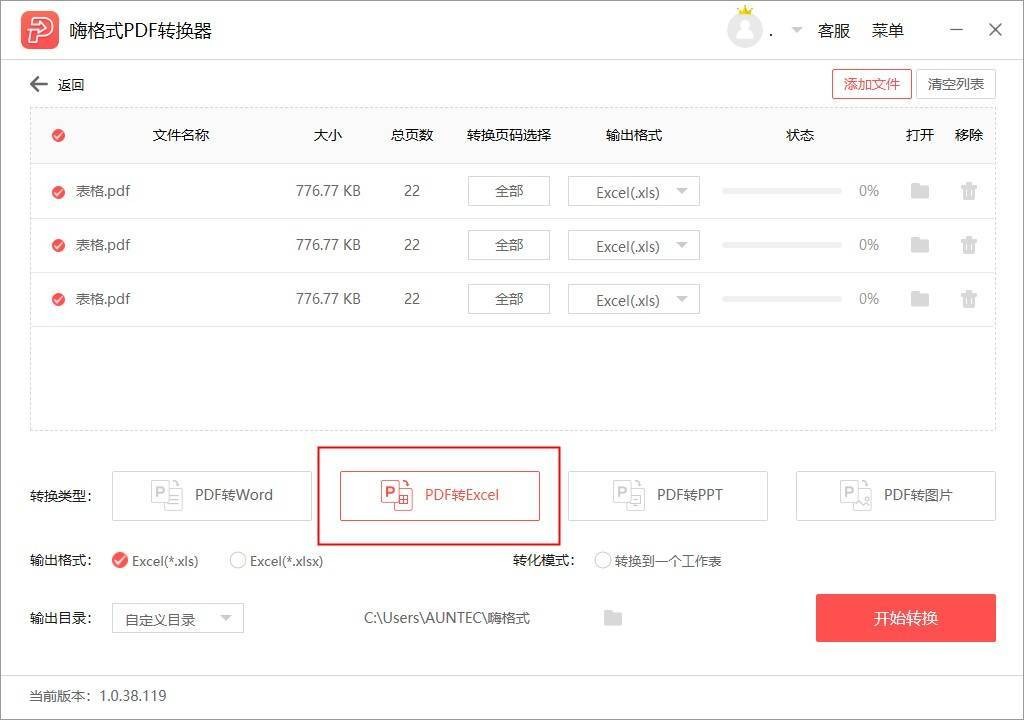Click the progress bar of the third file row

[782, 299]
